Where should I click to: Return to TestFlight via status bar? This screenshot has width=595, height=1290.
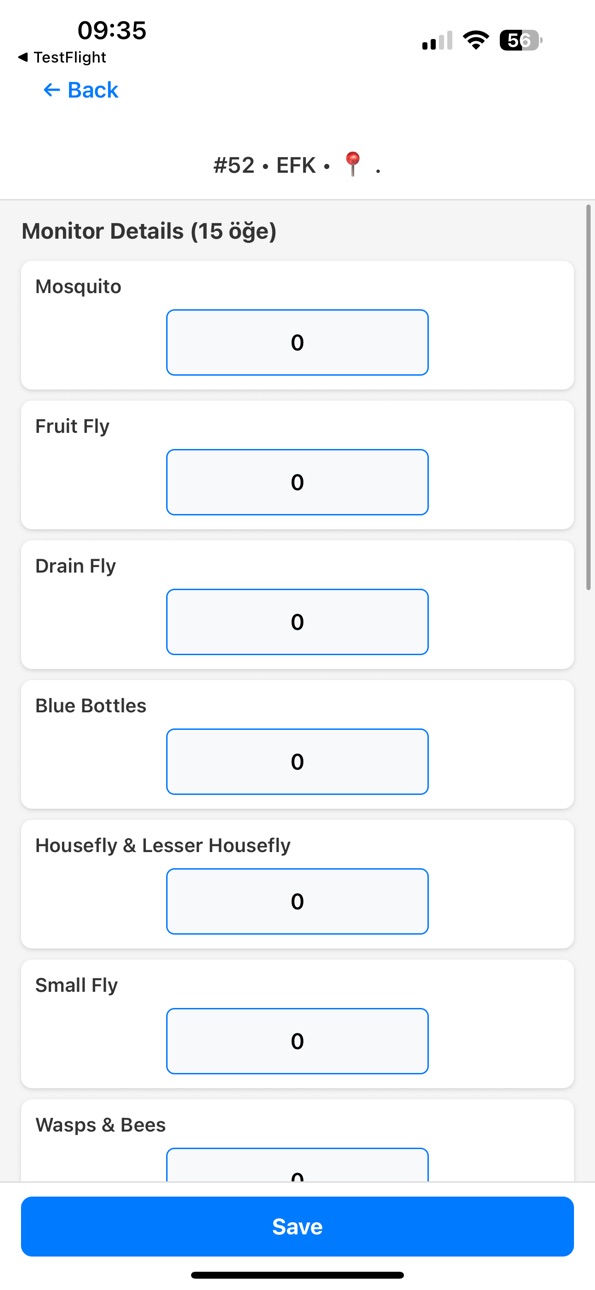(x=62, y=58)
